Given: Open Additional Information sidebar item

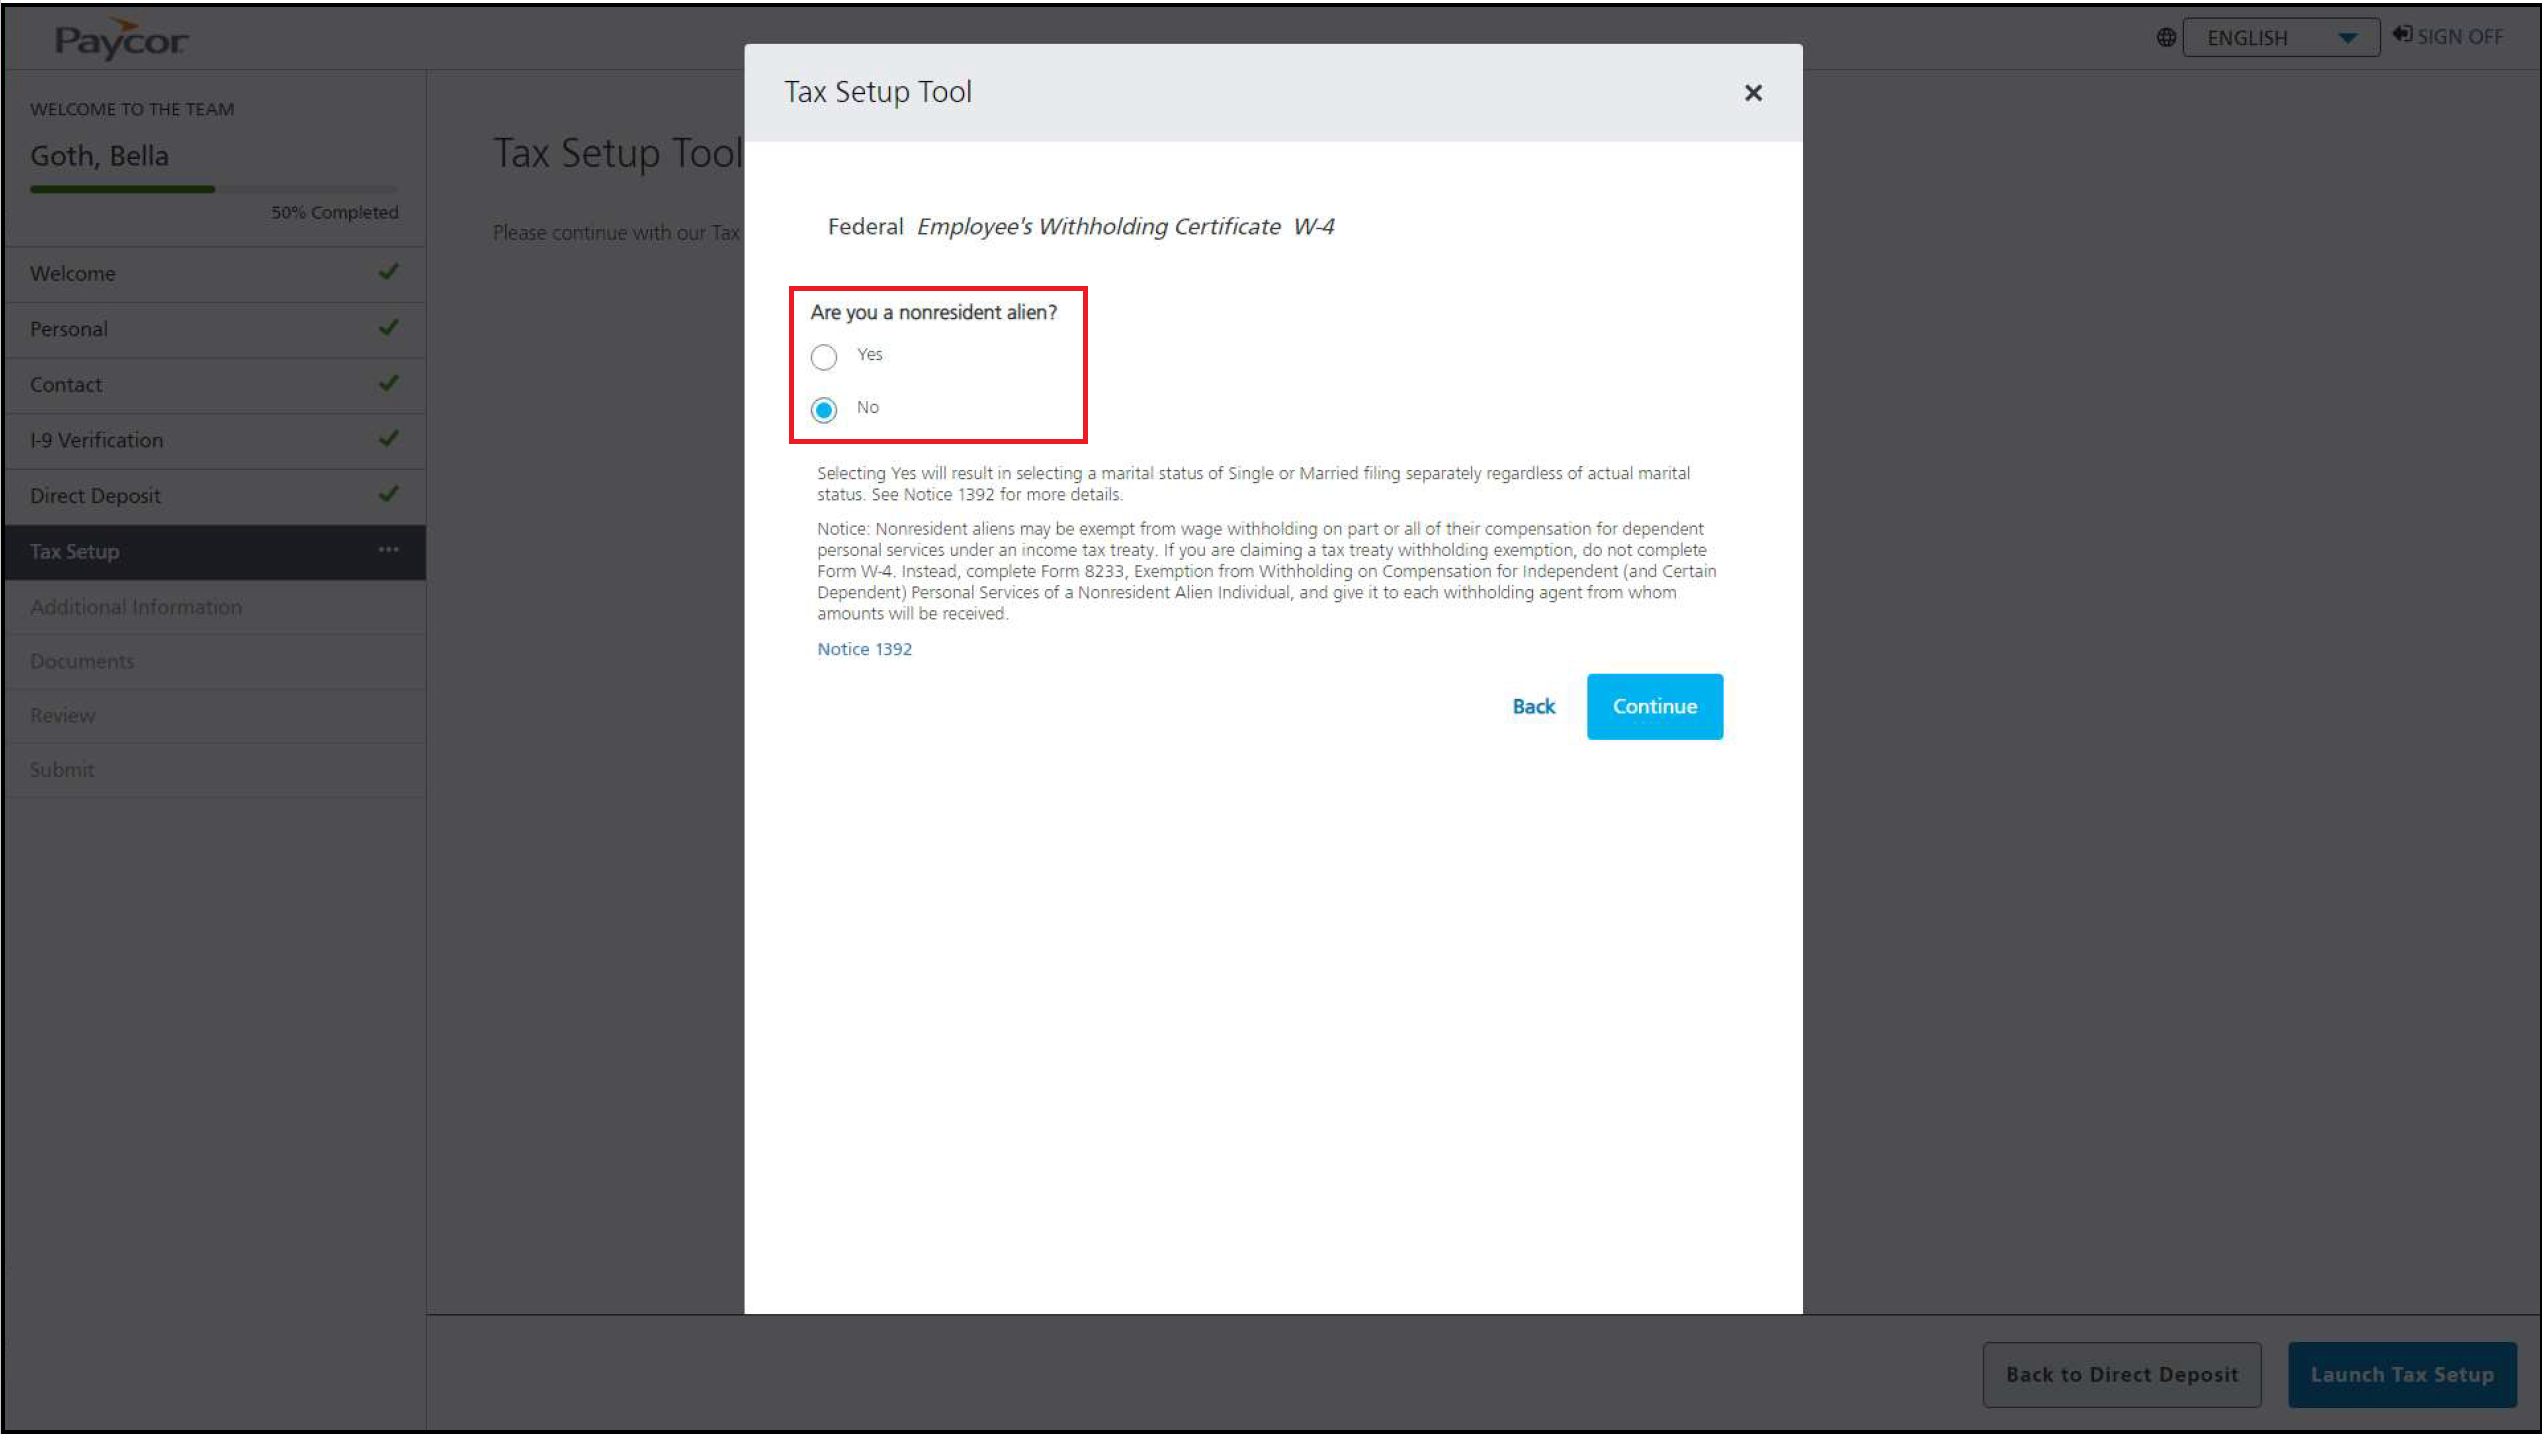Looking at the screenshot, I should [136, 607].
